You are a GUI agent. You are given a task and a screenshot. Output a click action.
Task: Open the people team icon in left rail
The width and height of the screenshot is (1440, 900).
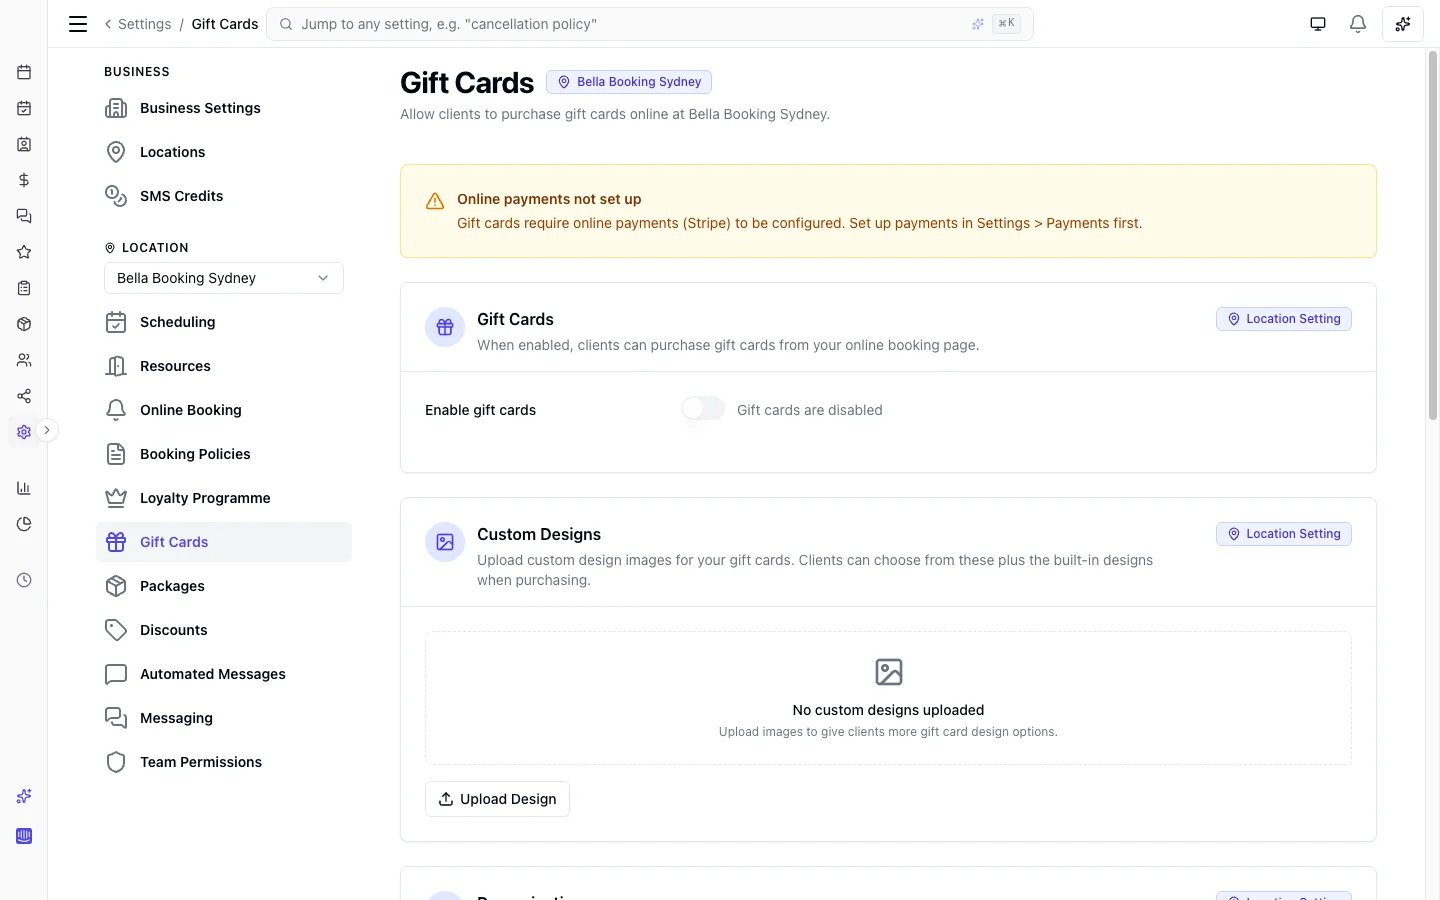point(24,360)
